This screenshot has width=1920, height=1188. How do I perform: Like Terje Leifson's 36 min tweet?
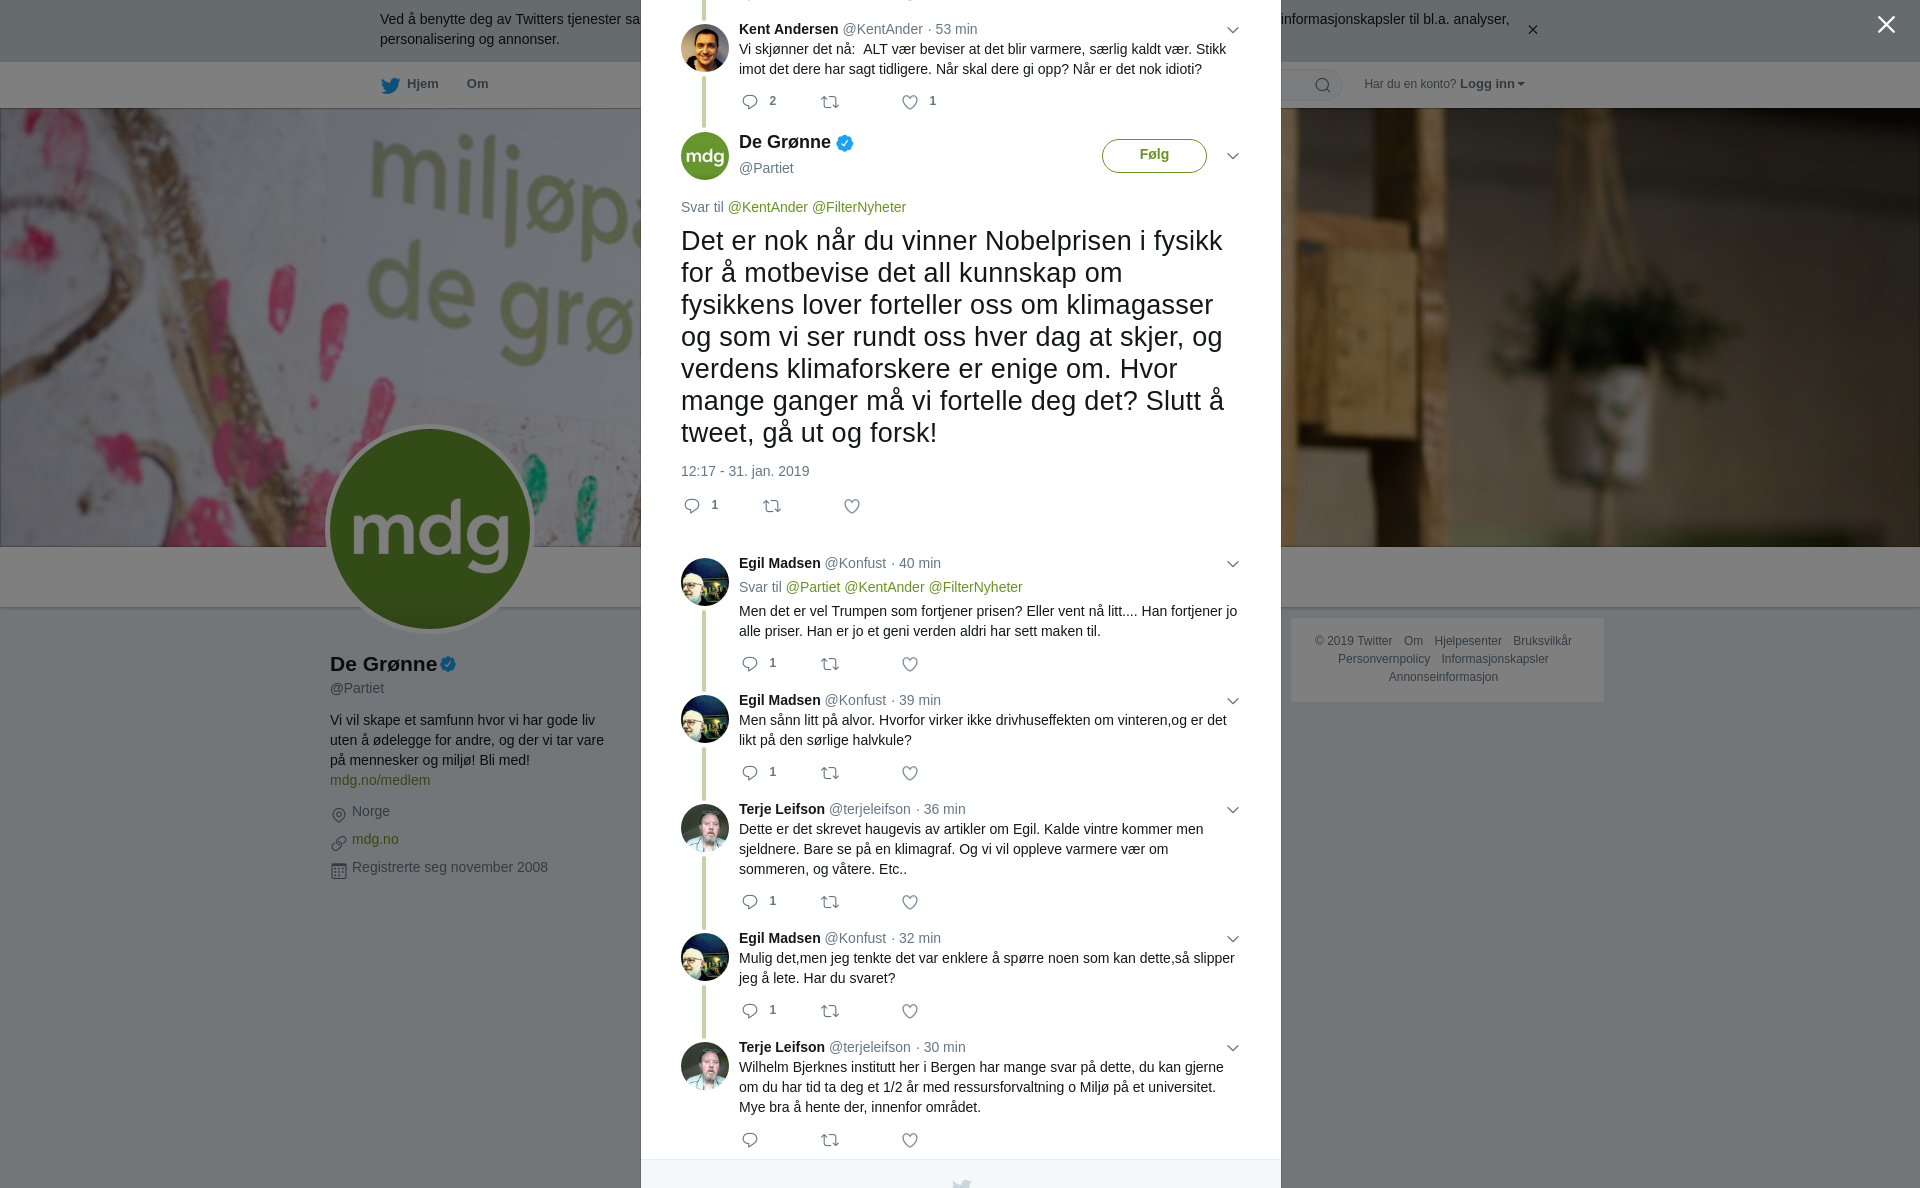[910, 902]
